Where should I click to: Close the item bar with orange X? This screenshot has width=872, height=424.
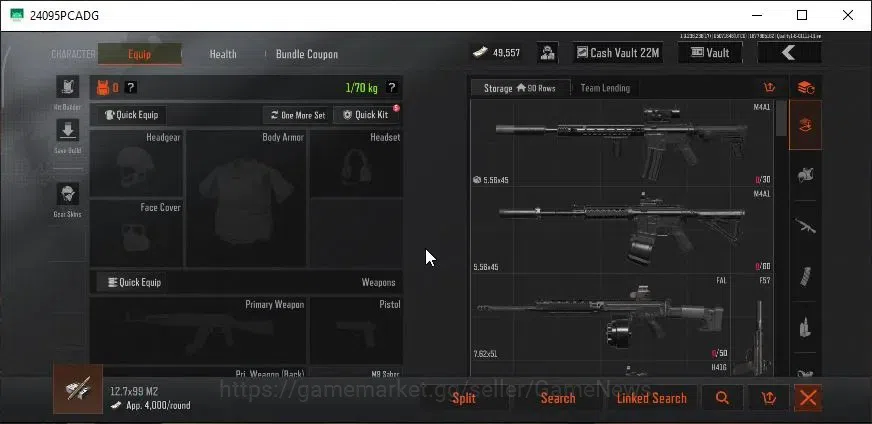(807, 398)
